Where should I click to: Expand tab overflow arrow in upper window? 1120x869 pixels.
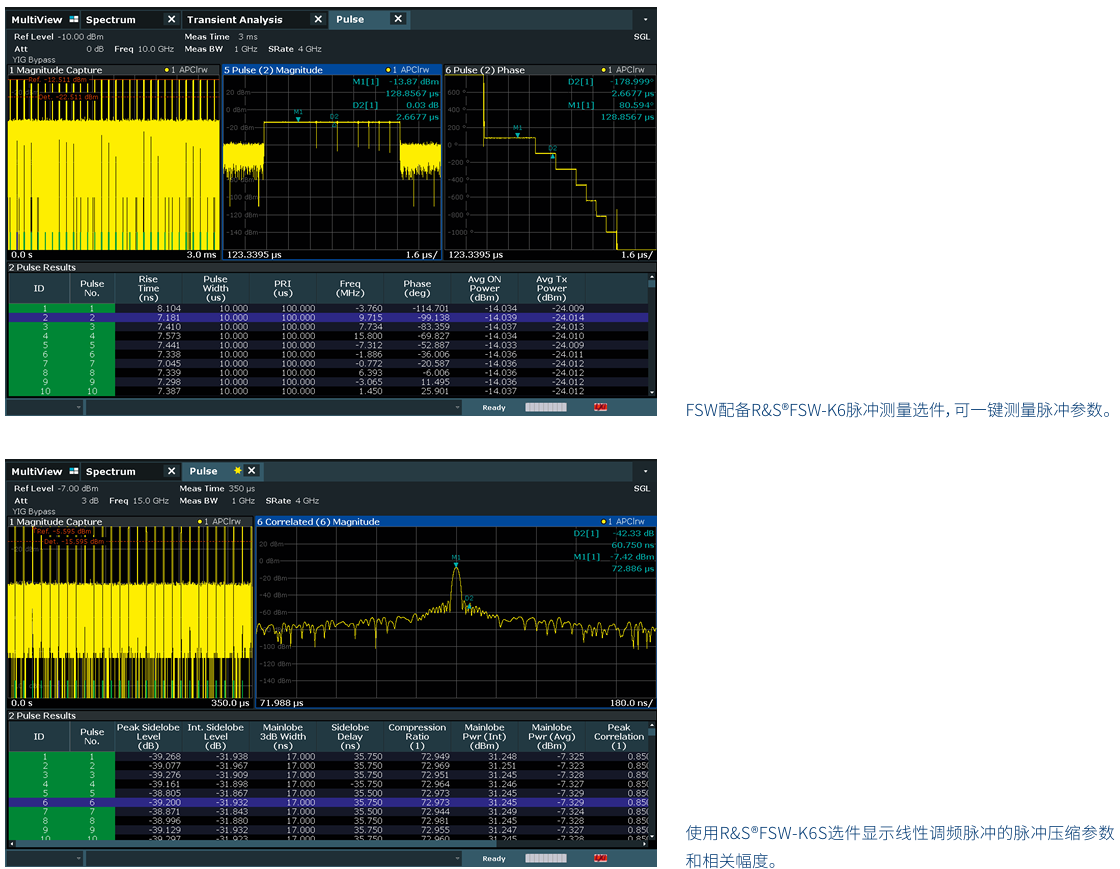click(x=645, y=19)
